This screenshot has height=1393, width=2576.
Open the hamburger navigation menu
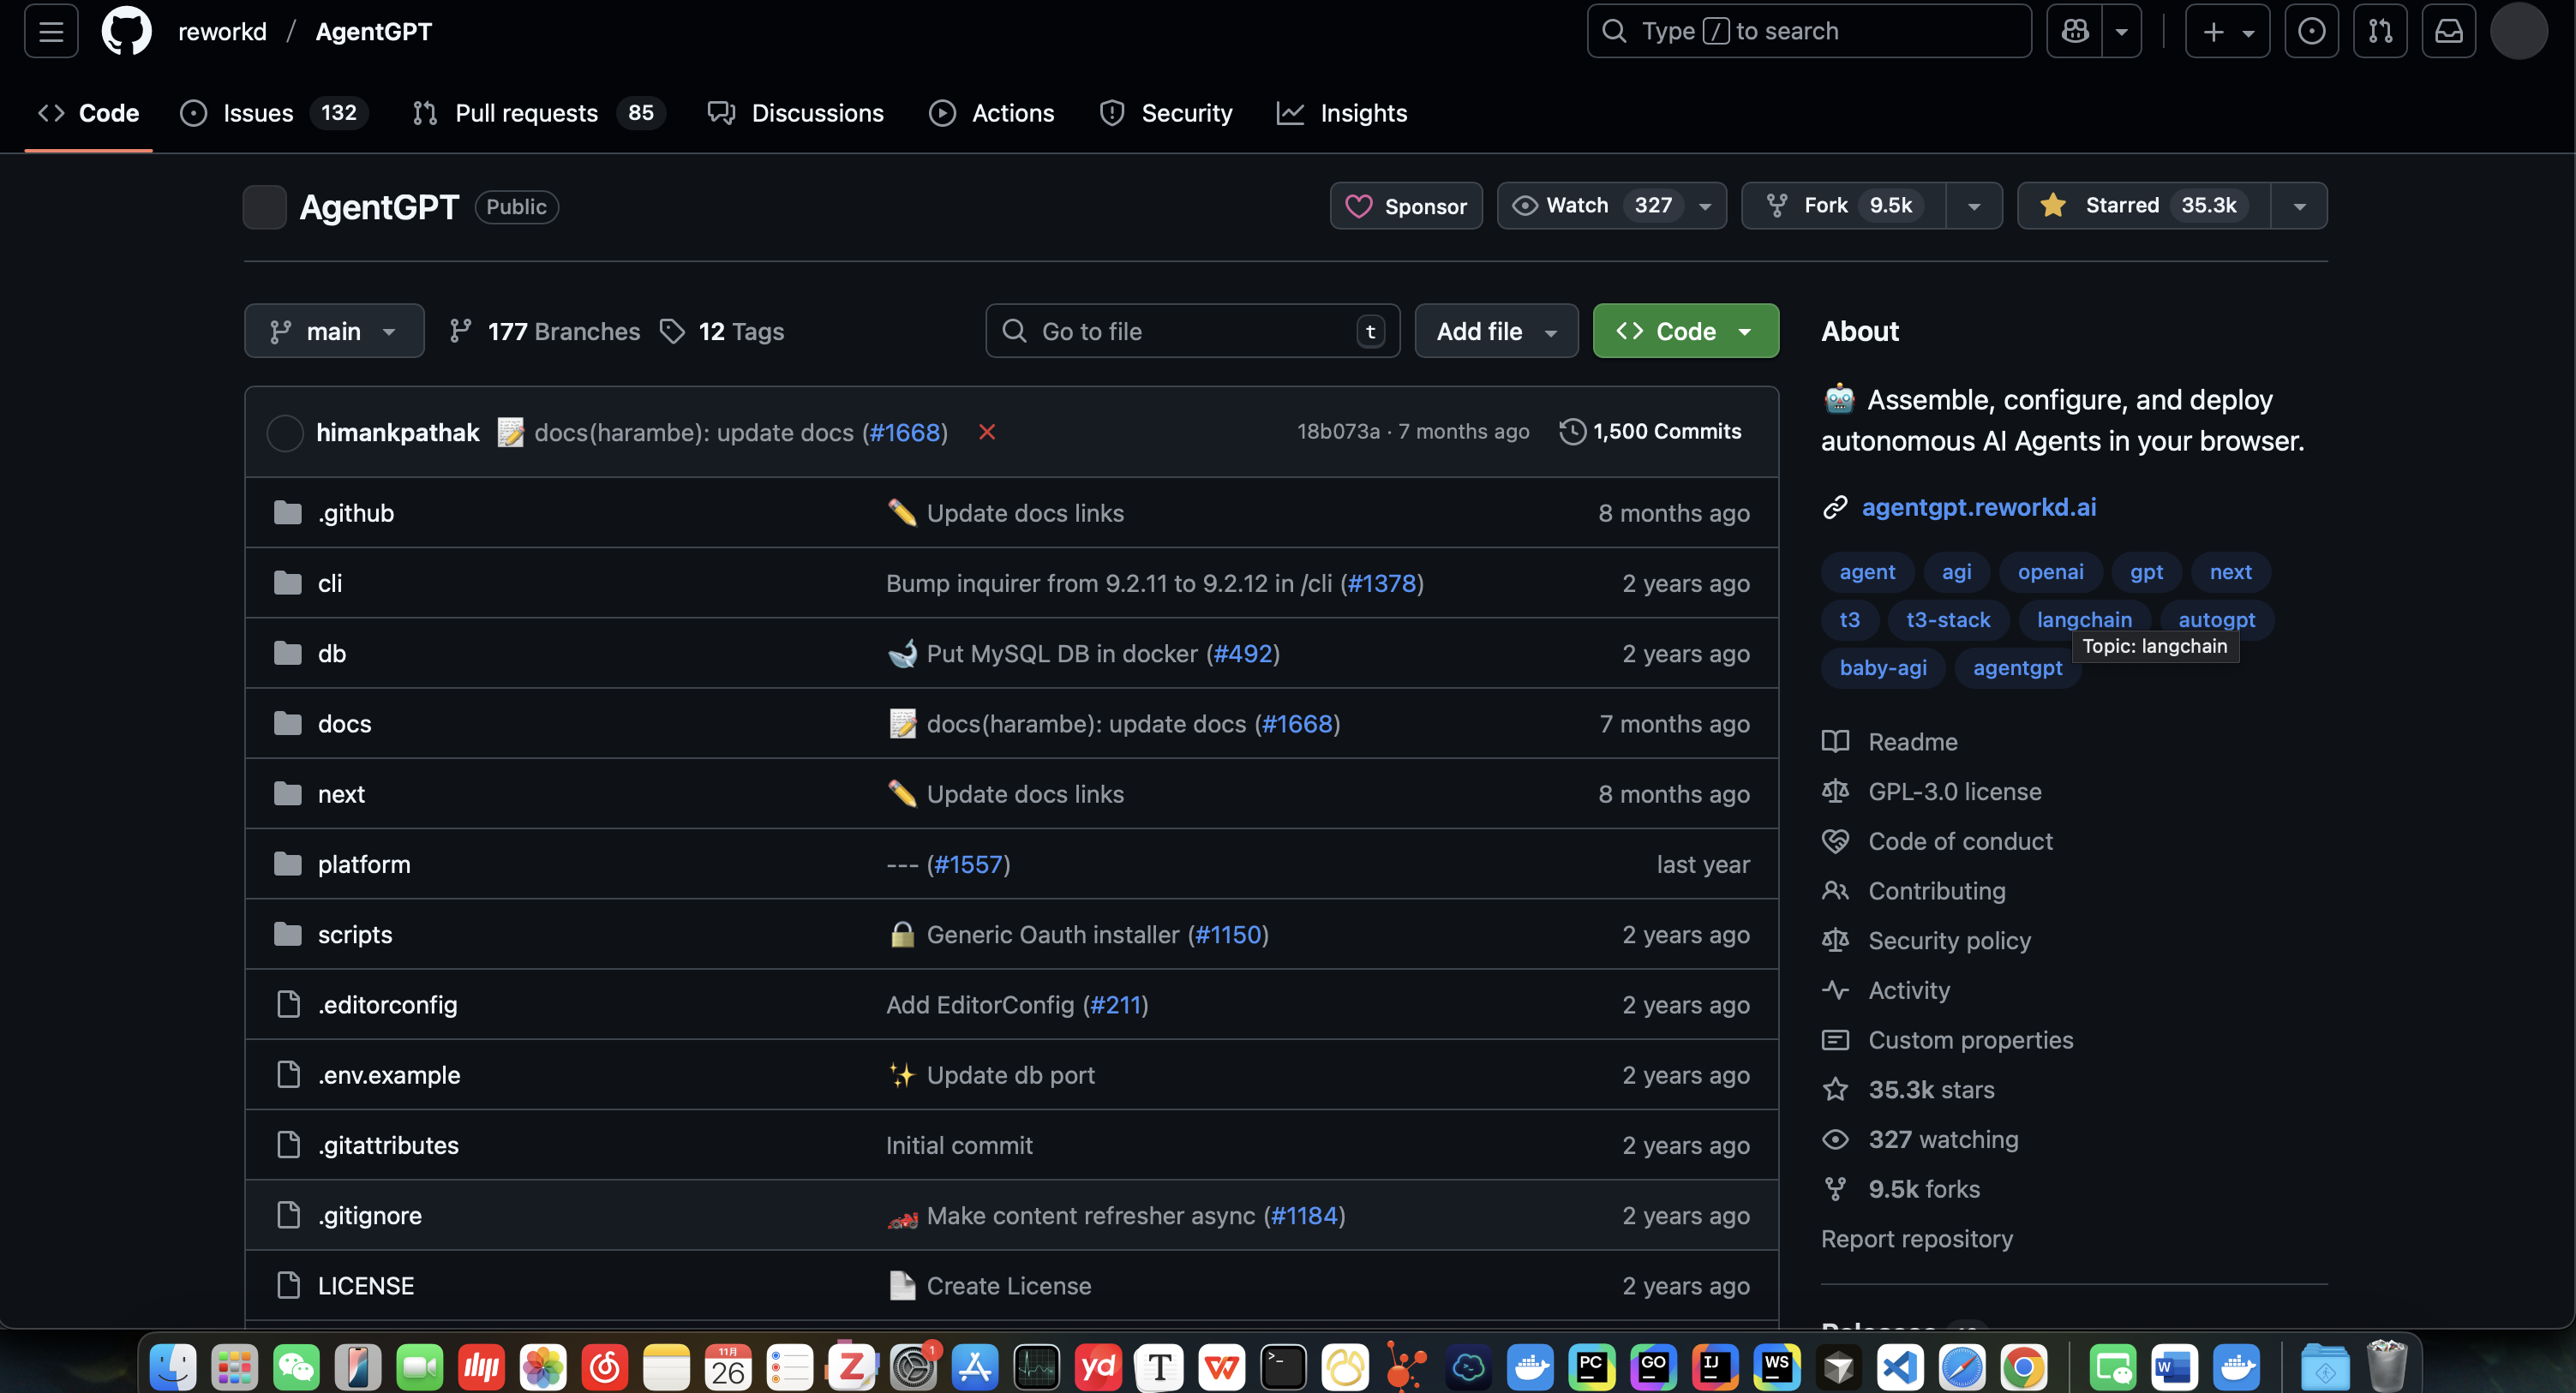tap(51, 31)
